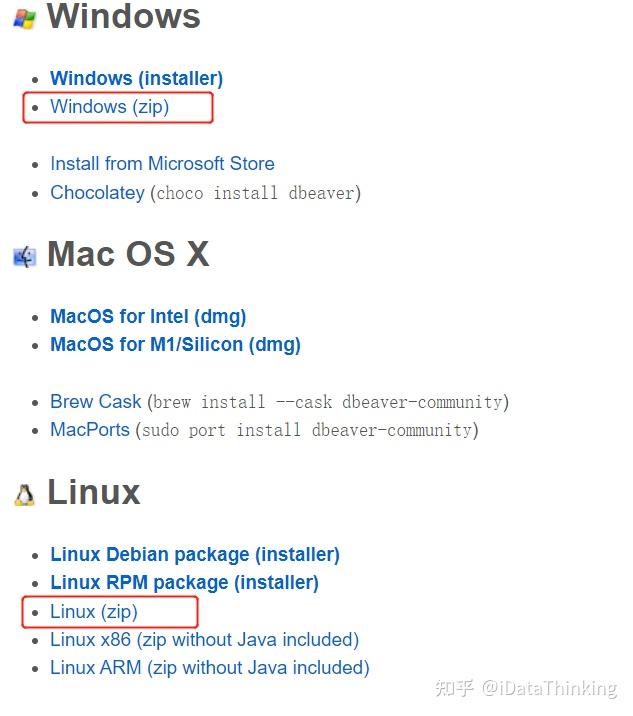The image size is (633, 716).
Task: Click the Mac OS X section heading
Action: coord(128,254)
